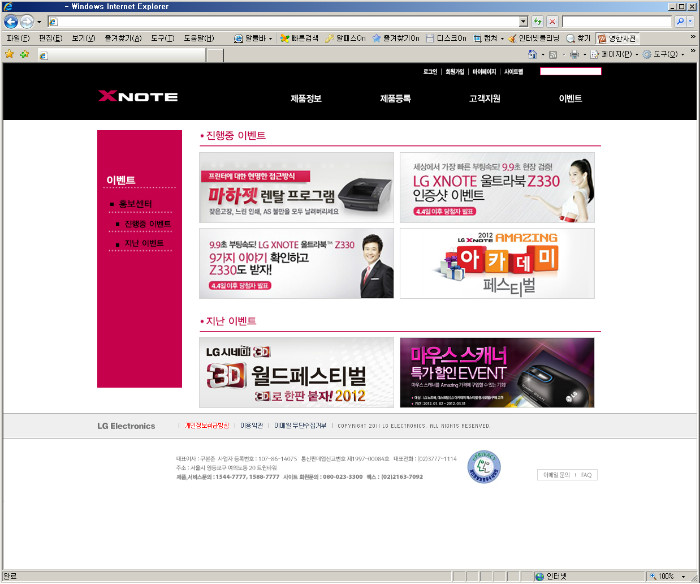Click the red Stop loading icon

click(552, 21)
